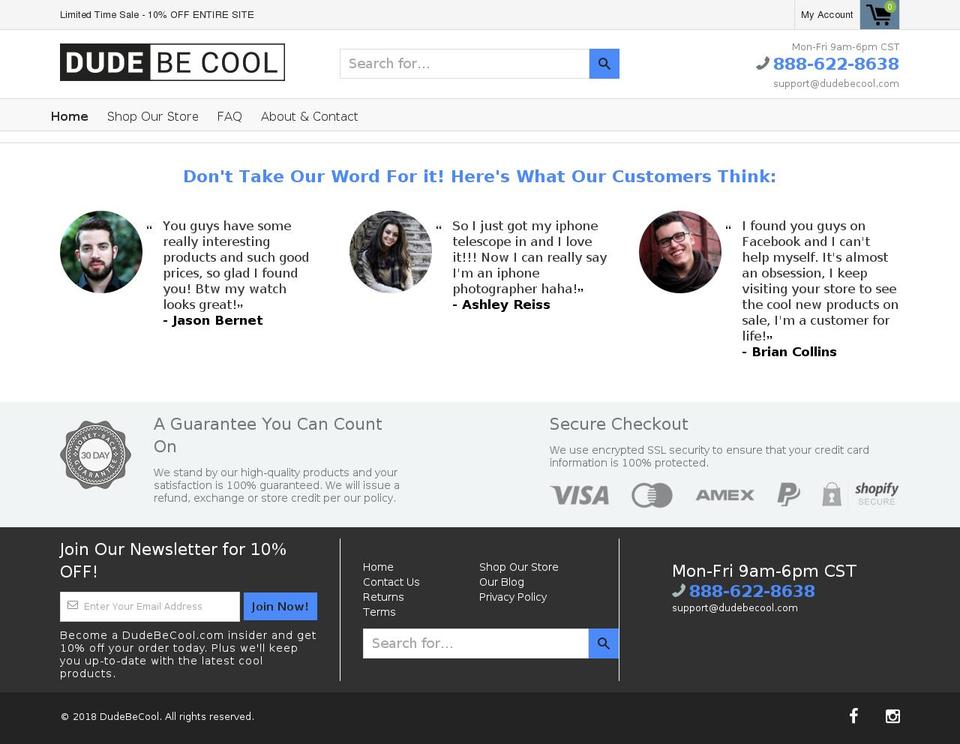The image size is (960, 744).
Task: Click the Limited Time Sale banner text
Action: coord(157,15)
